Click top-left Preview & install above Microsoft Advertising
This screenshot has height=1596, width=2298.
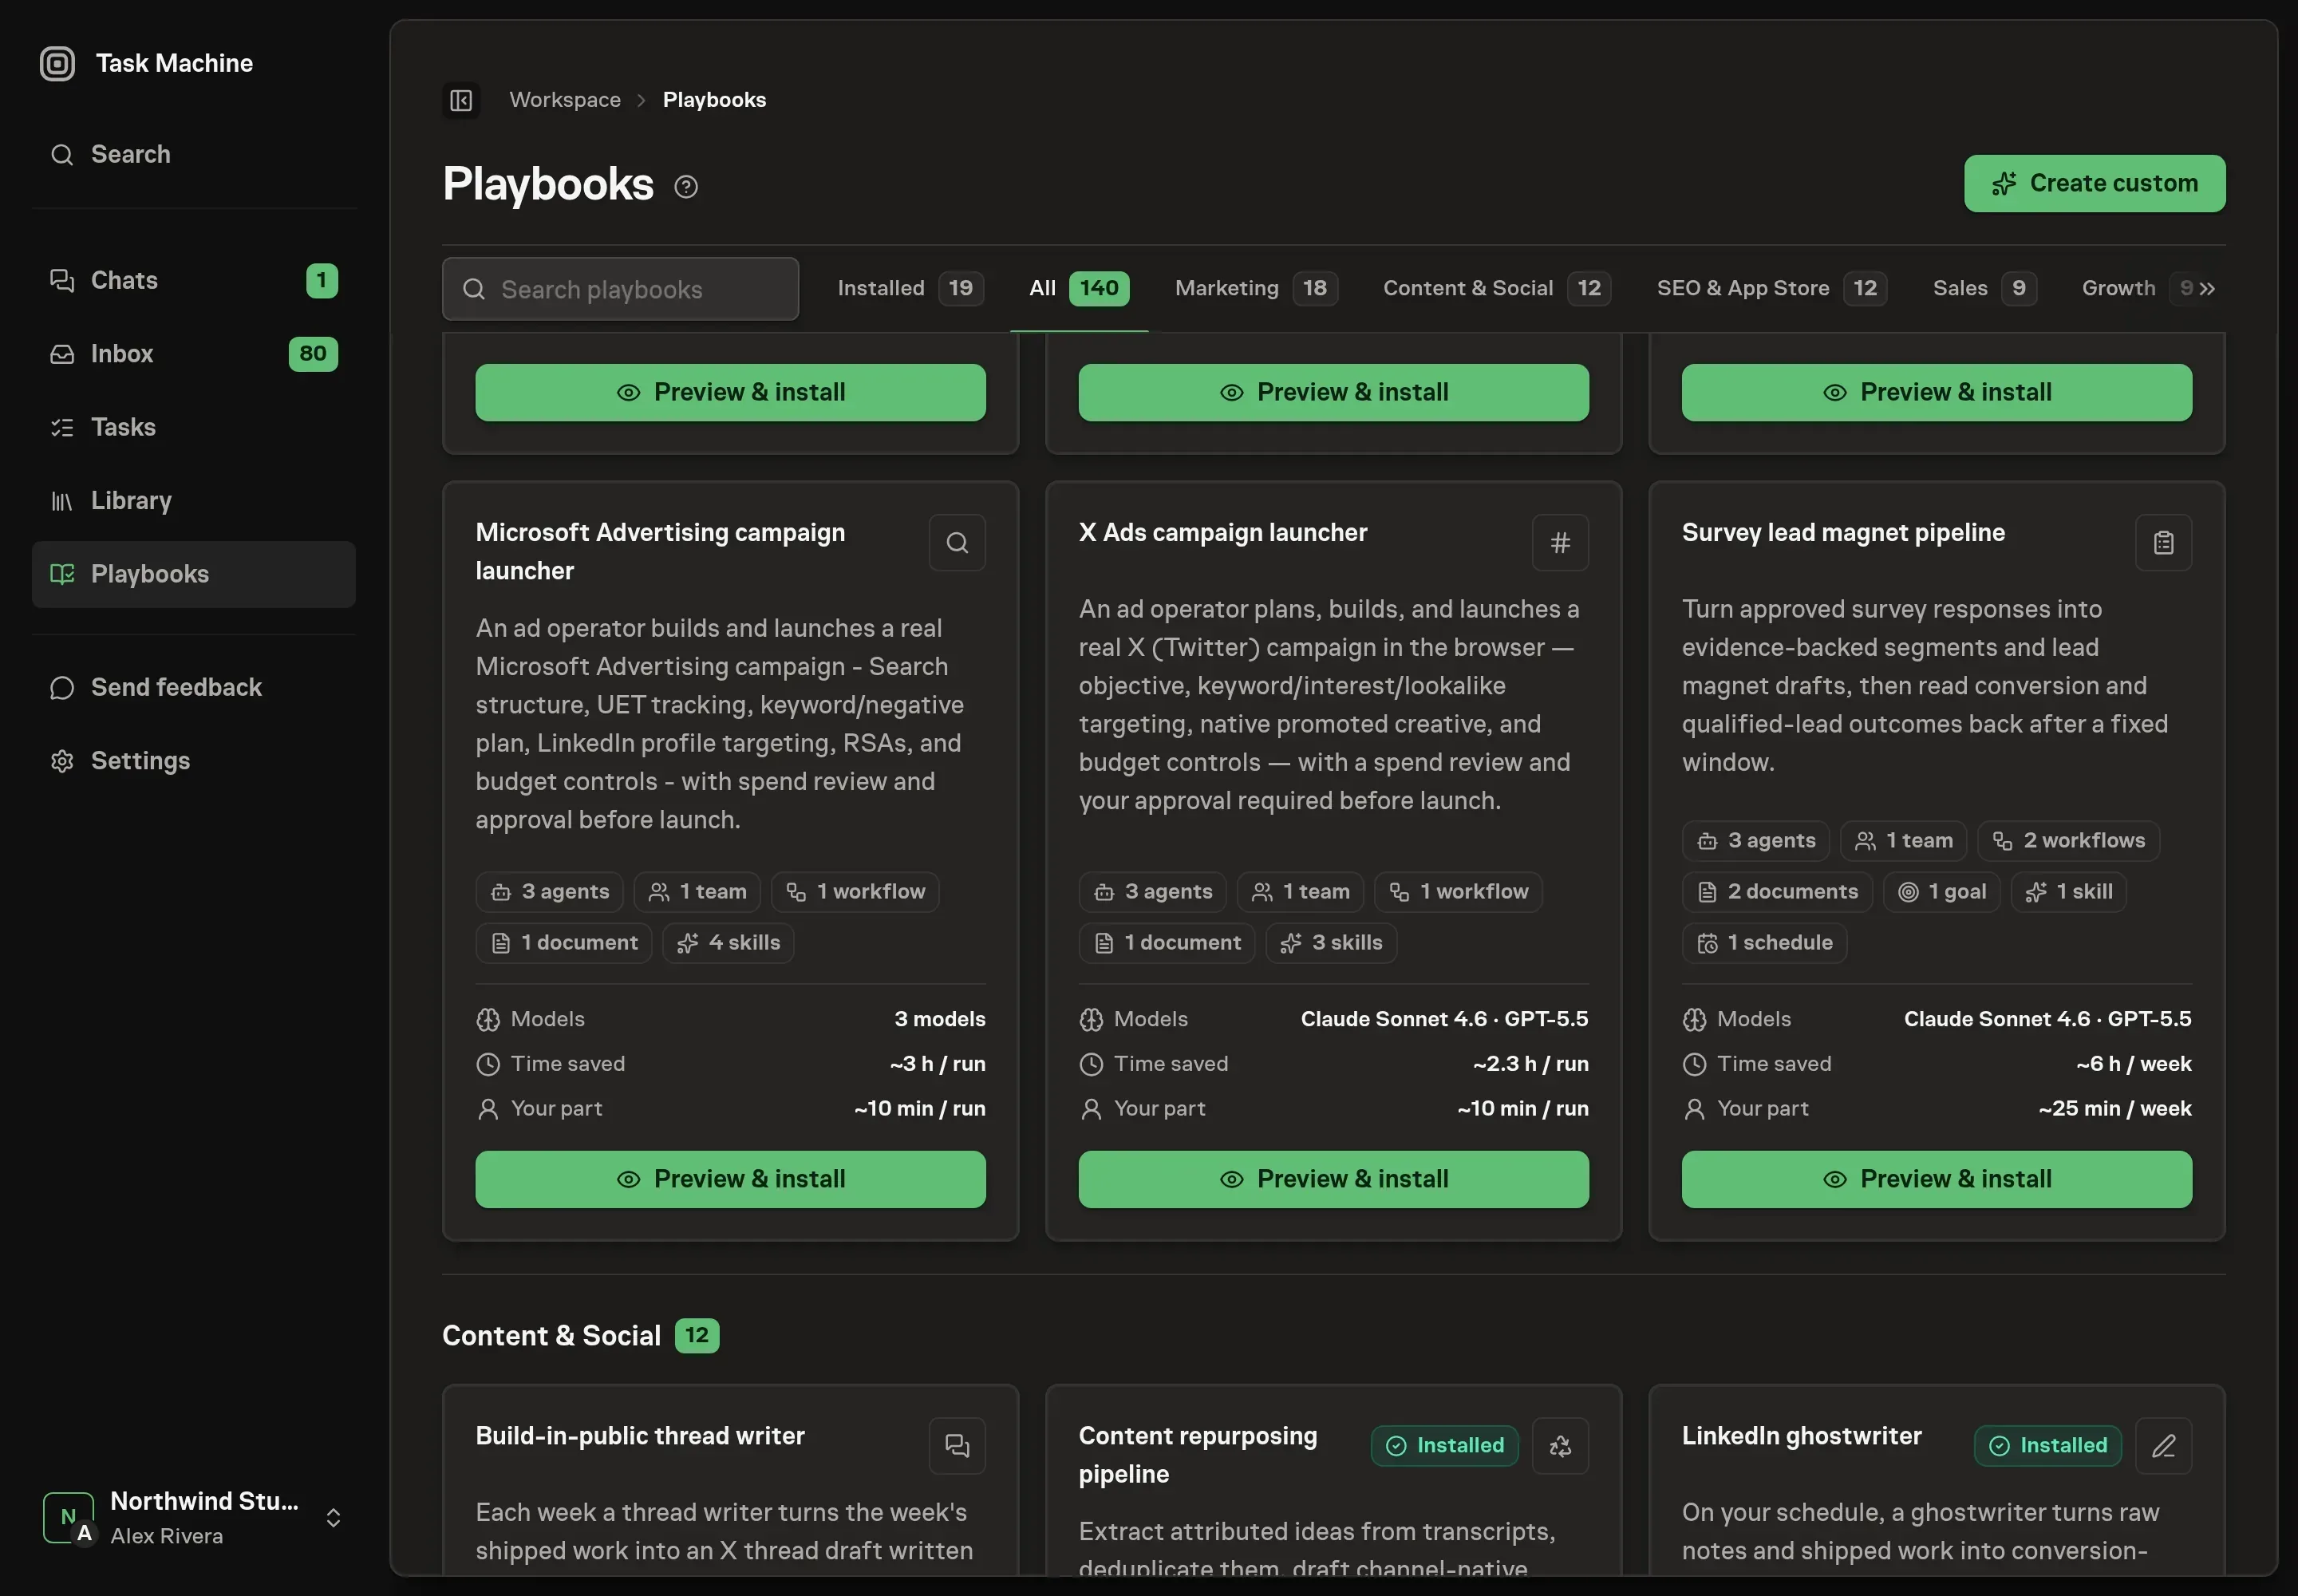pos(730,392)
